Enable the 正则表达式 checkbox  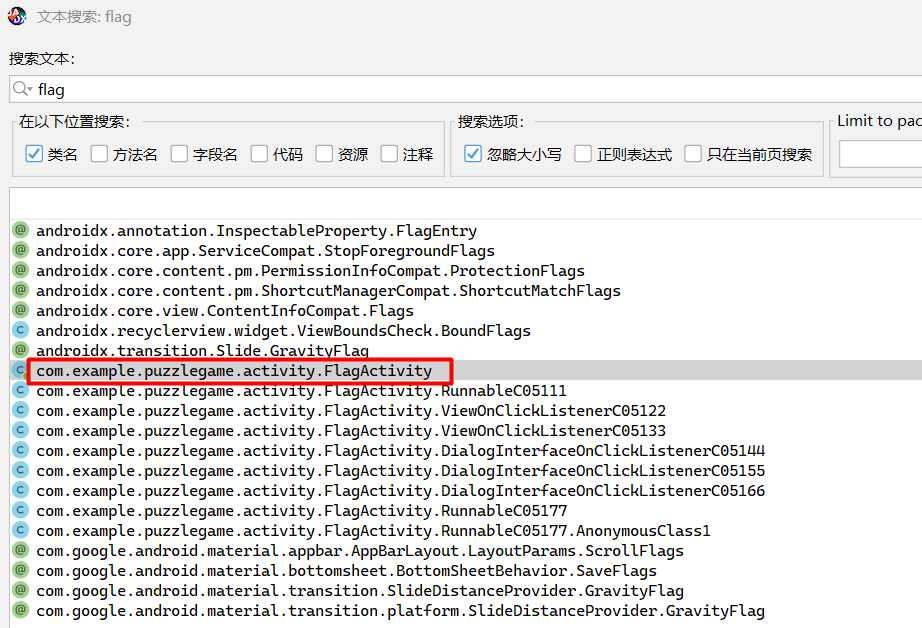(x=583, y=154)
